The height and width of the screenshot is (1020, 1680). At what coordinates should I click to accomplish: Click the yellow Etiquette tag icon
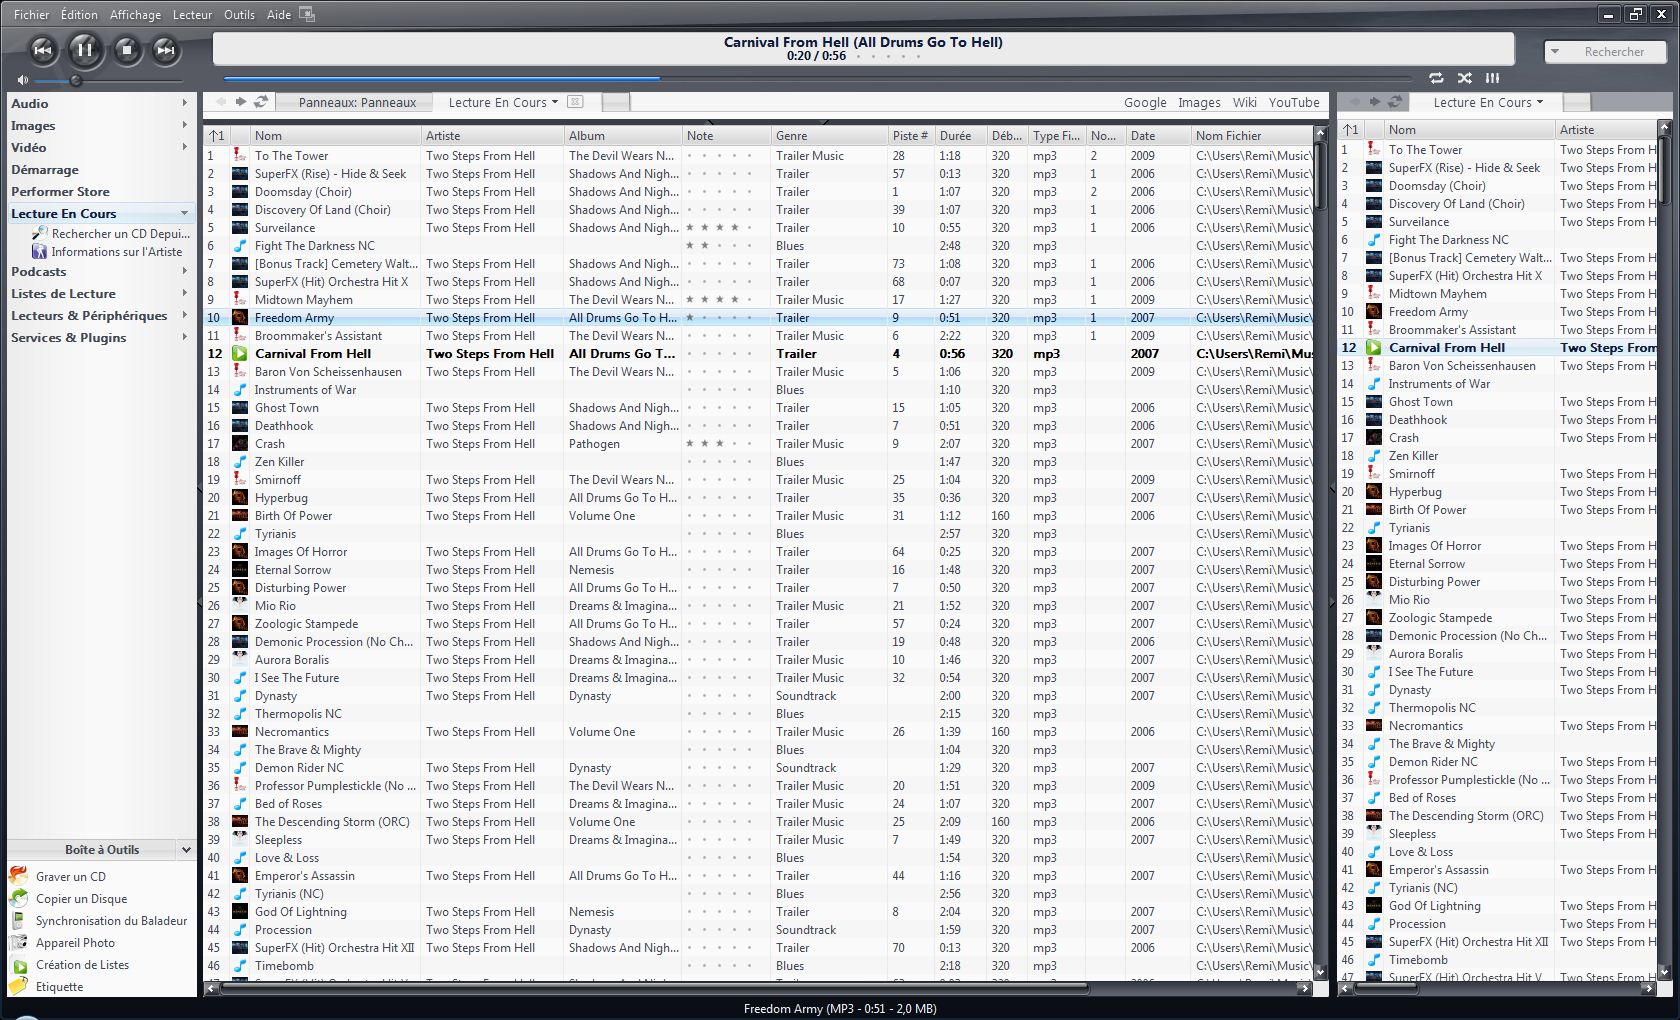(18, 987)
